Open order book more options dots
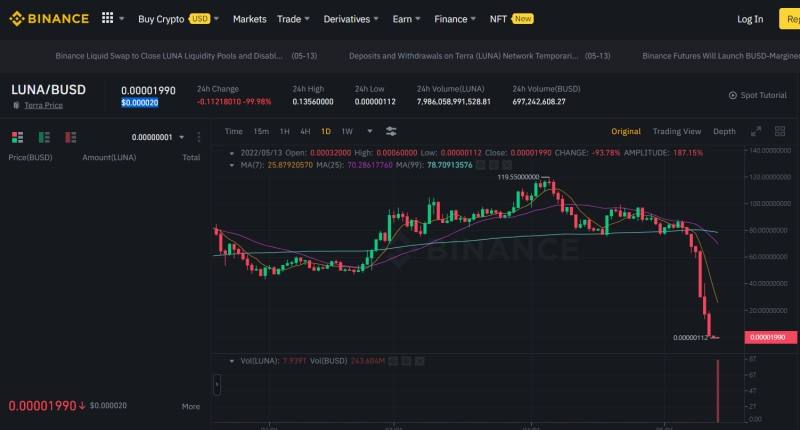The height and width of the screenshot is (430, 800). click(x=198, y=137)
